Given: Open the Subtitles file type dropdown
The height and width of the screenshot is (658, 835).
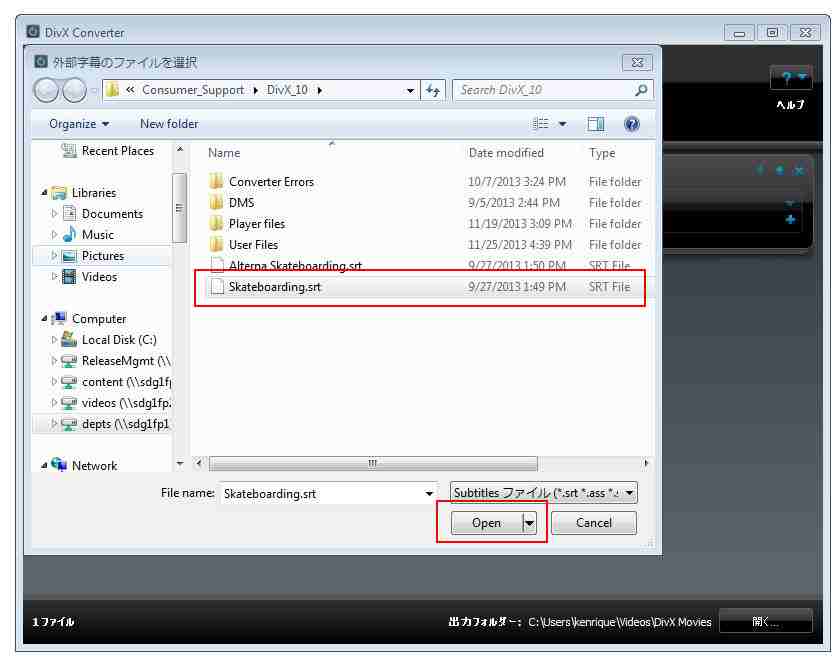Looking at the screenshot, I should coord(629,494).
